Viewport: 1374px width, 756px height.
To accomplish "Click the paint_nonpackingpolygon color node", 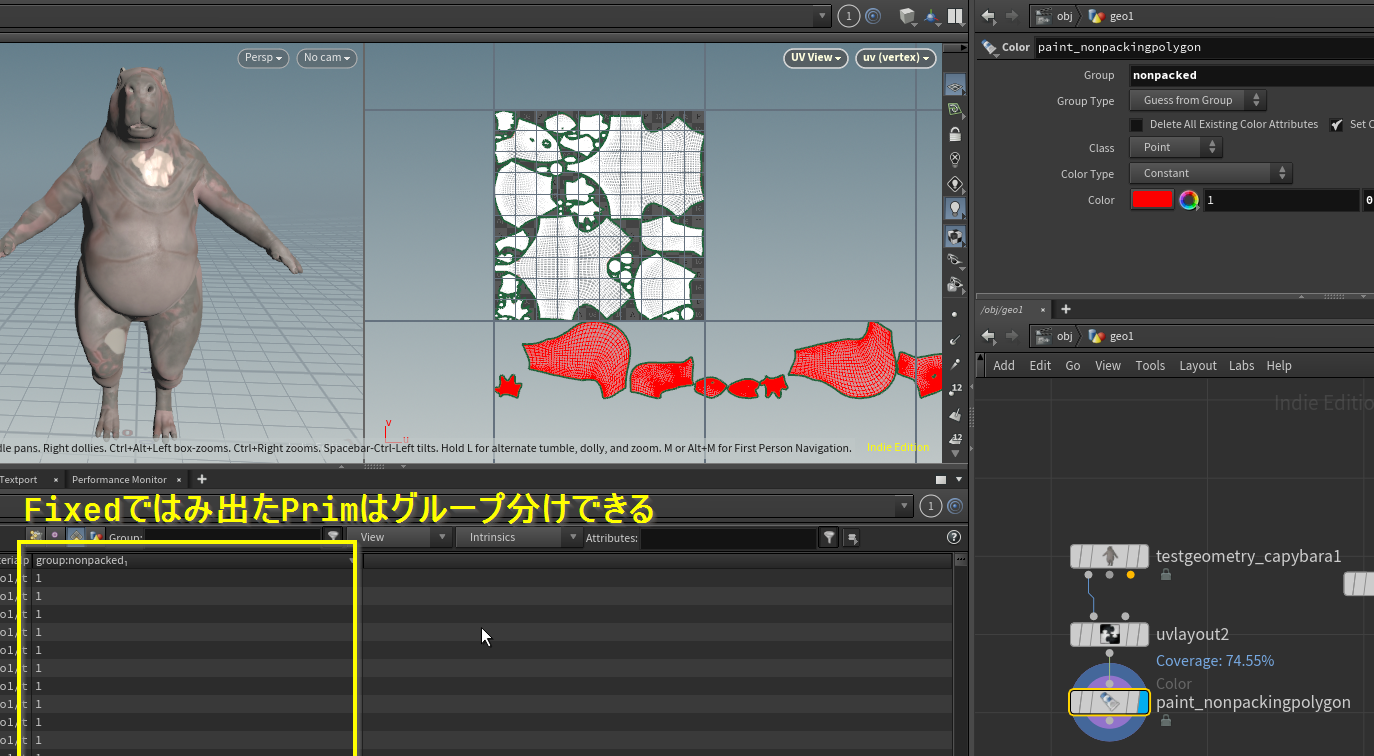I will pos(1109,703).
